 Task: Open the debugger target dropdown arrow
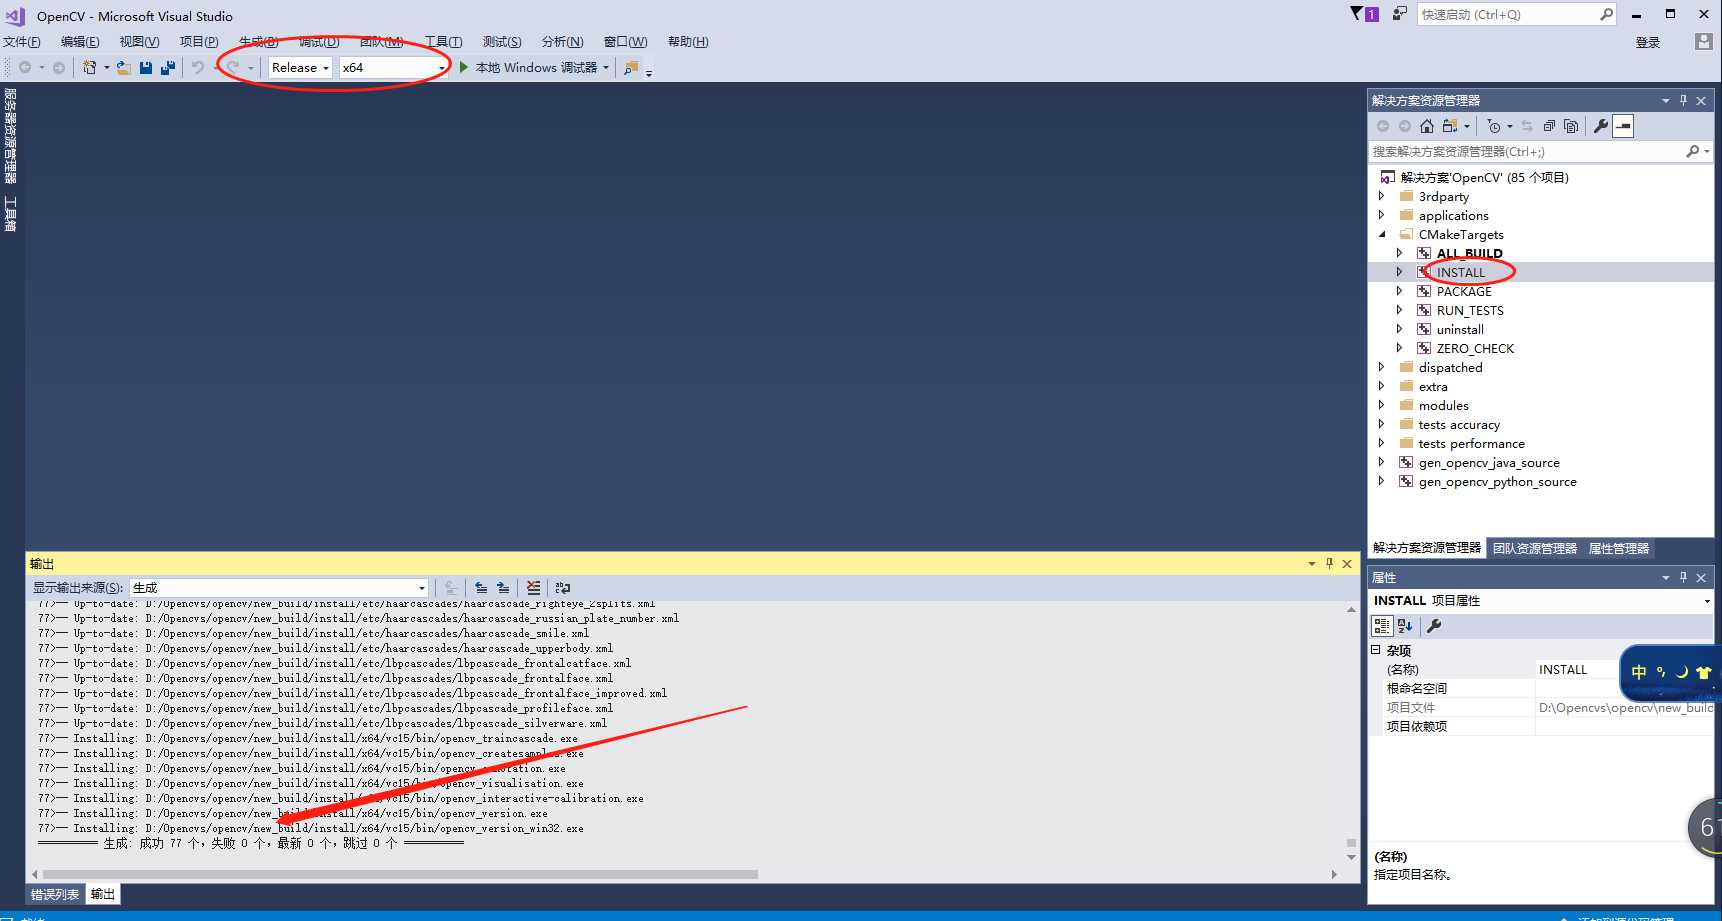pyautogui.click(x=606, y=68)
